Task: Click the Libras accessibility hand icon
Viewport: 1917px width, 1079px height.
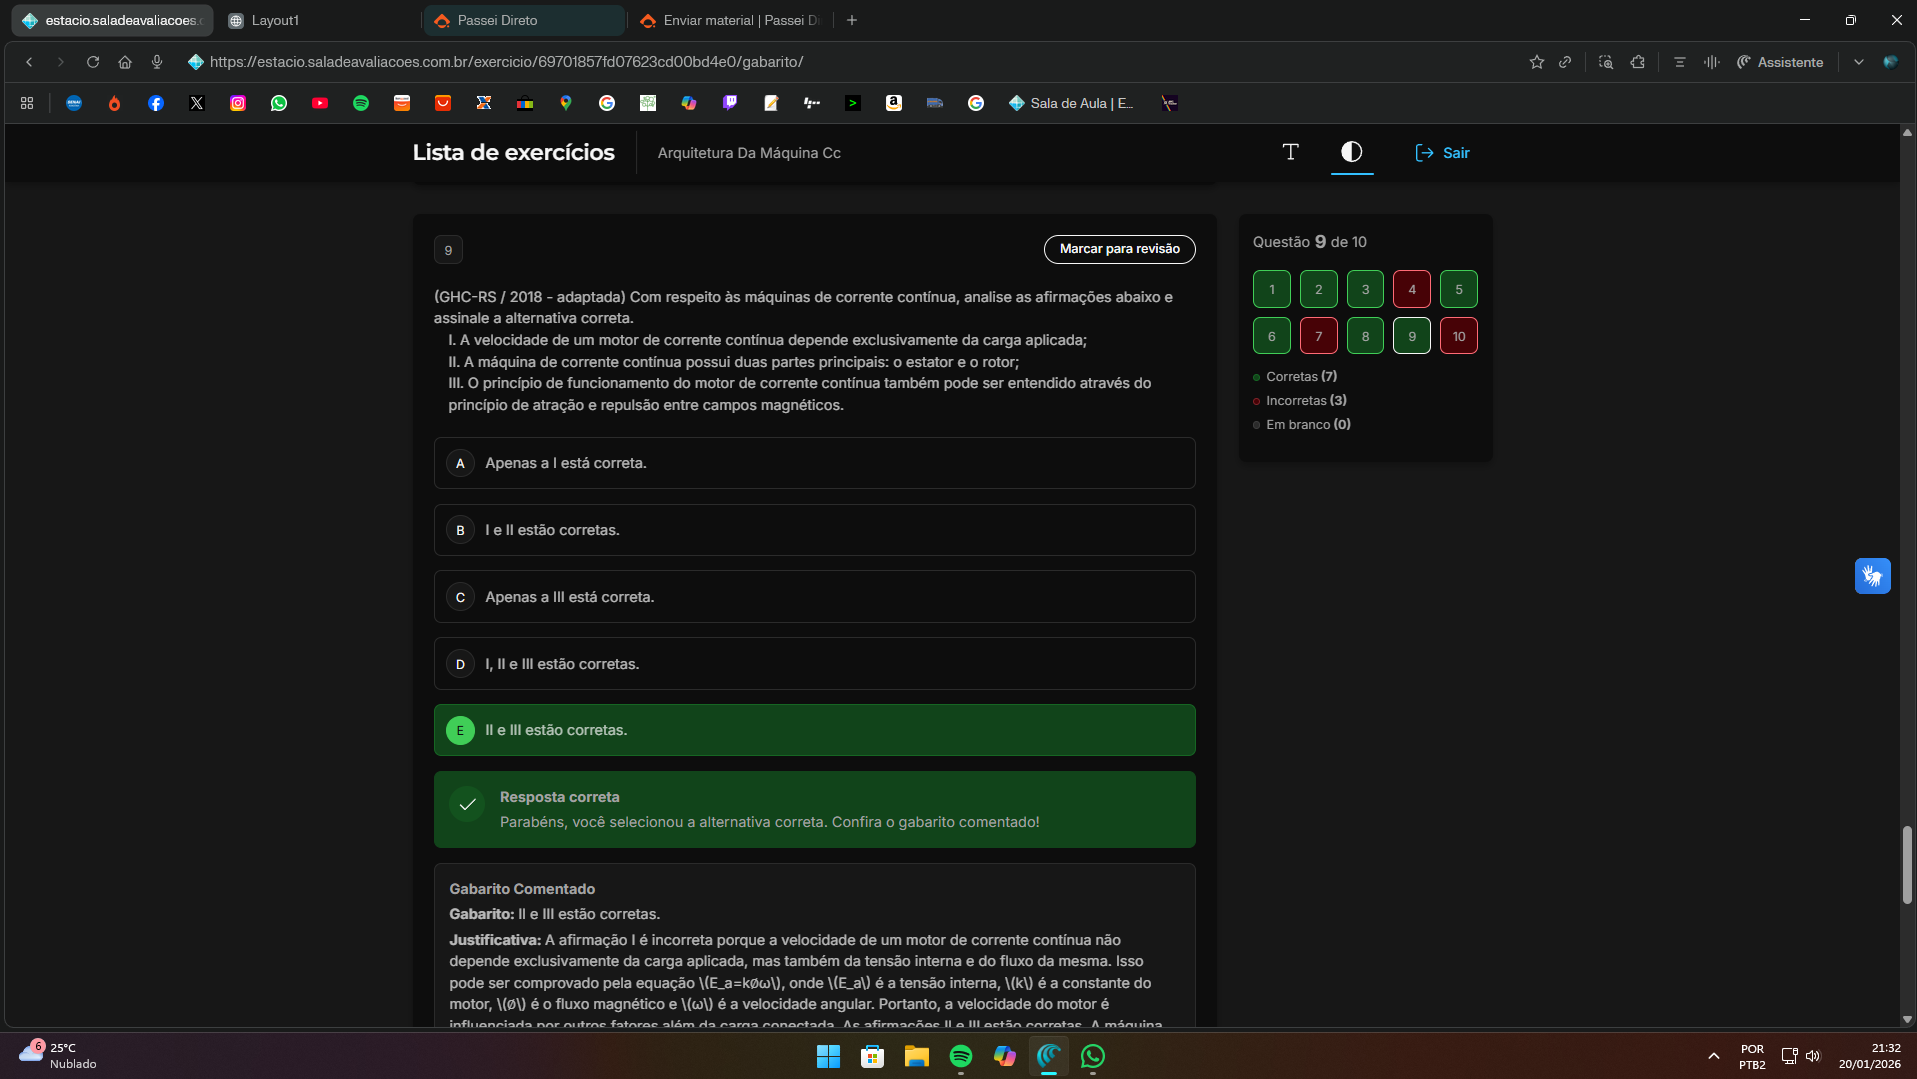Action: (1872, 576)
